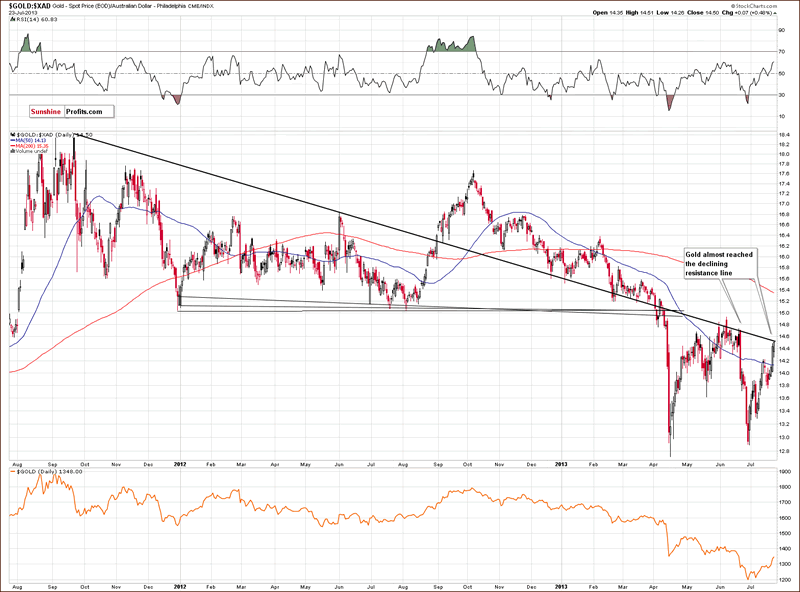Click the Chg percent value in header
Viewport: 800px width, 592px height.
click(763, 13)
